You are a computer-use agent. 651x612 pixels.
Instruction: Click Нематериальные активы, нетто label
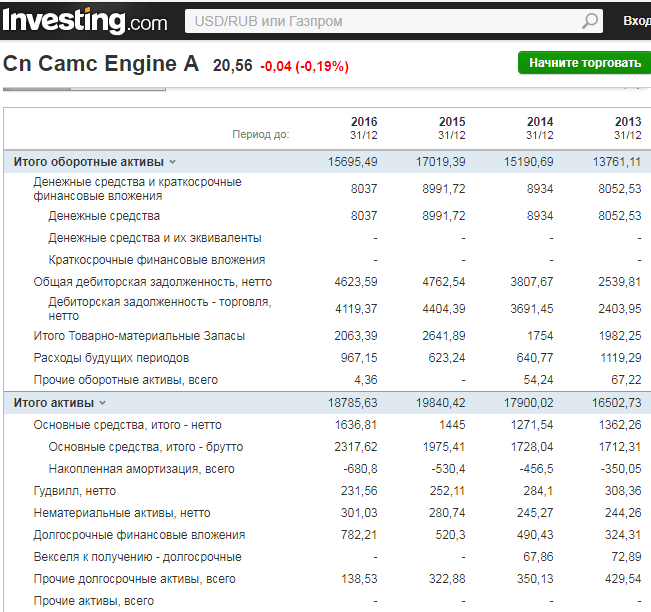tap(122, 513)
